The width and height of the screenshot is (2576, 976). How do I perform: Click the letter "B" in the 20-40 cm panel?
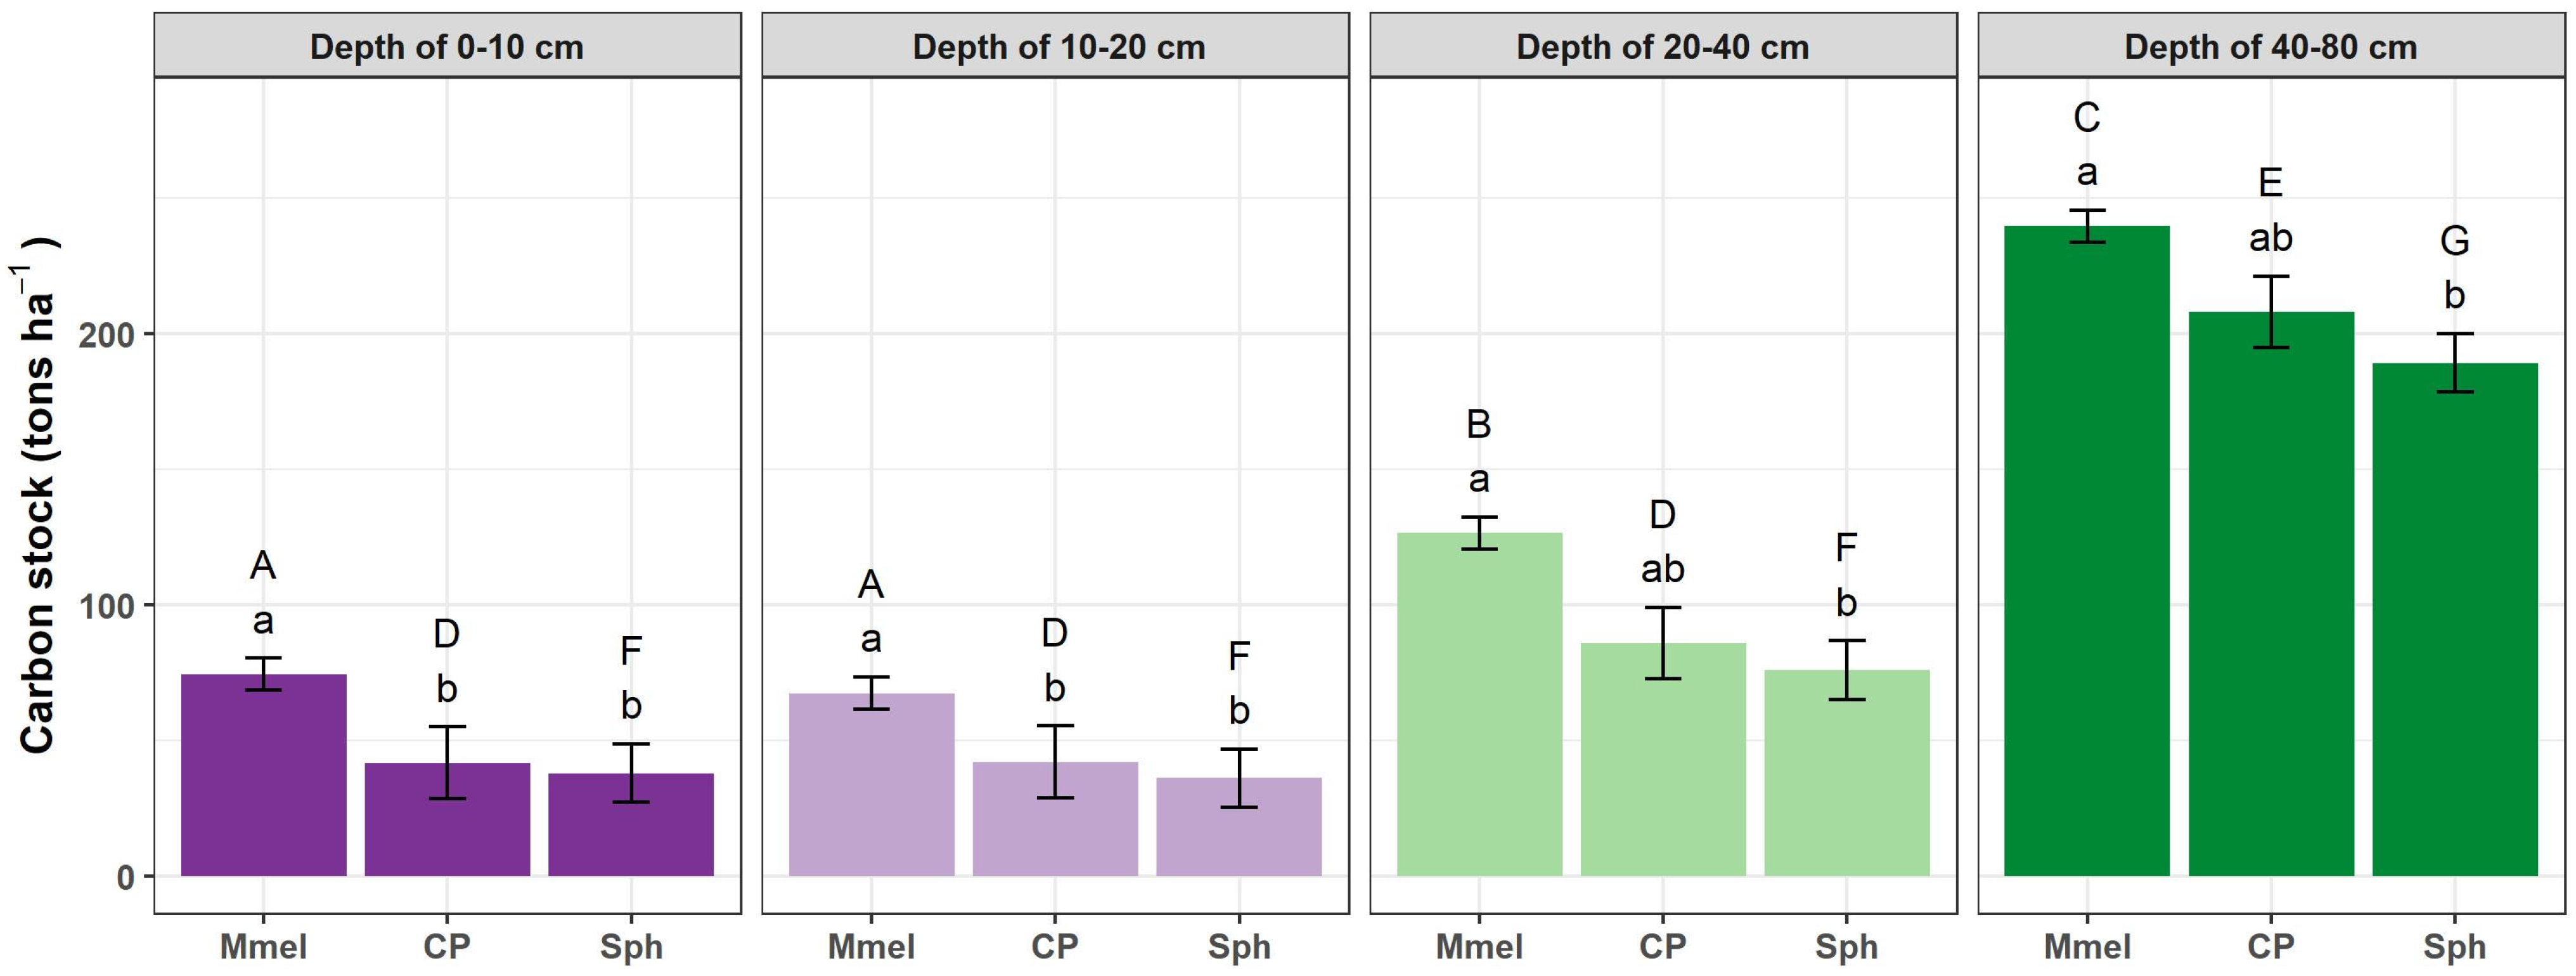click(x=1478, y=425)
